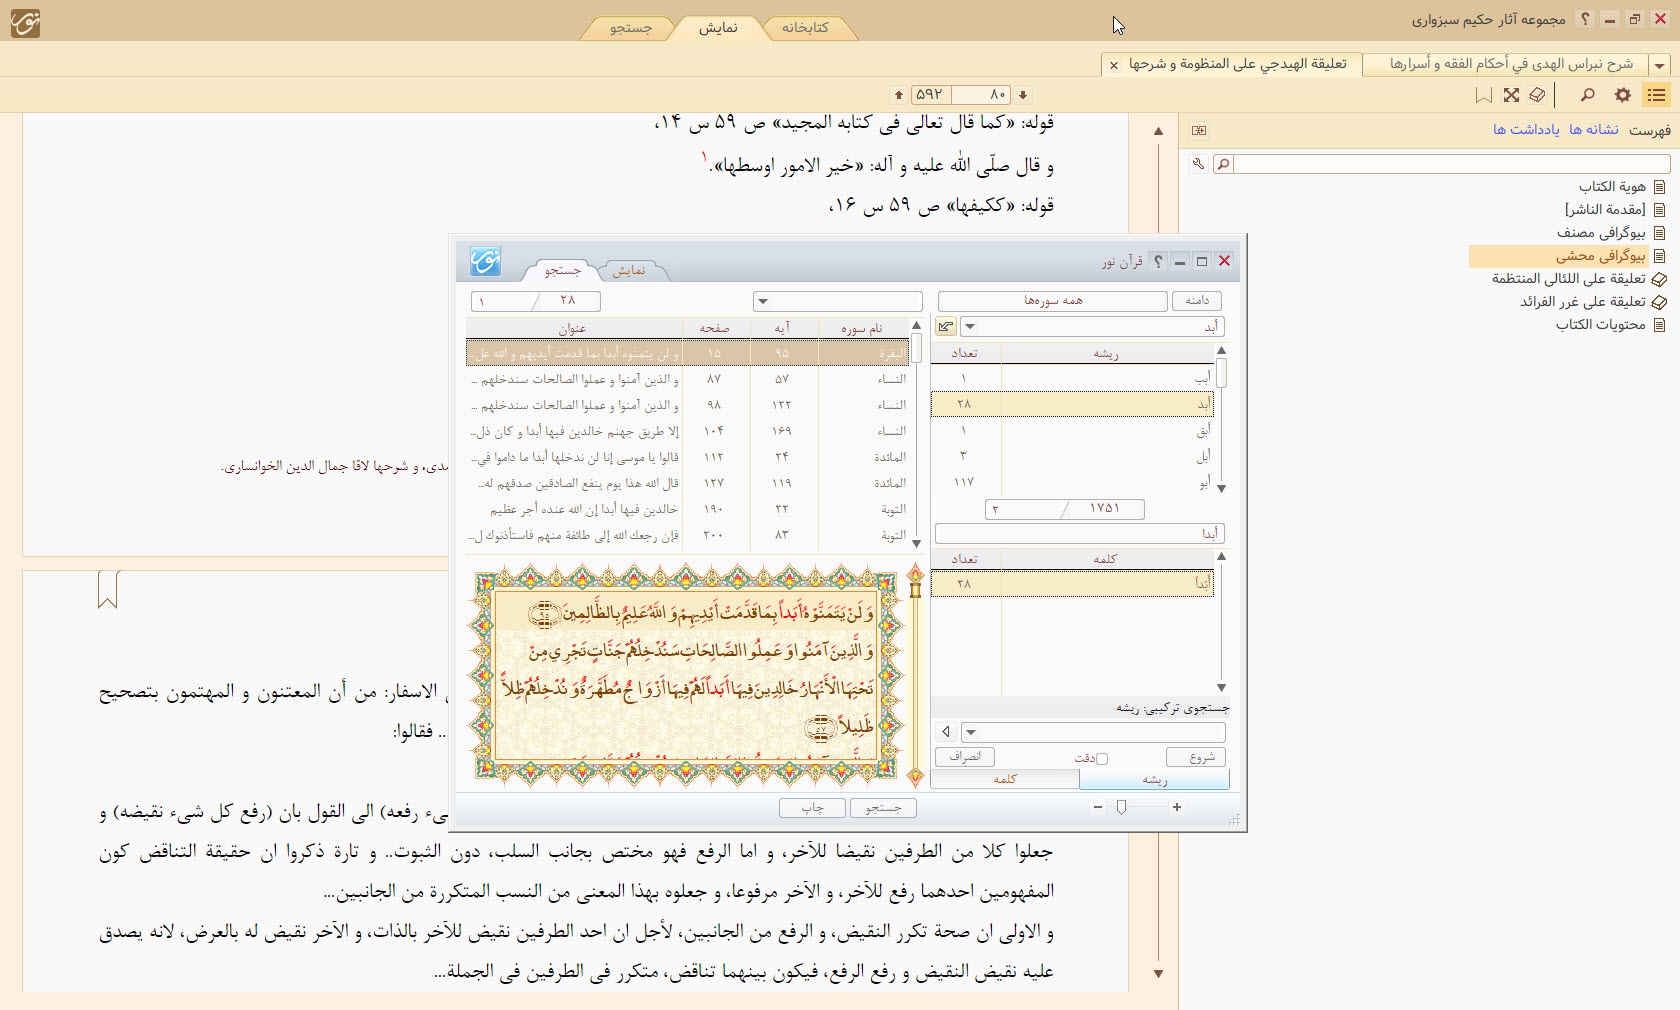
Task: Select result row المائدة verse ۱۱۹
Action: pos(688,484)
